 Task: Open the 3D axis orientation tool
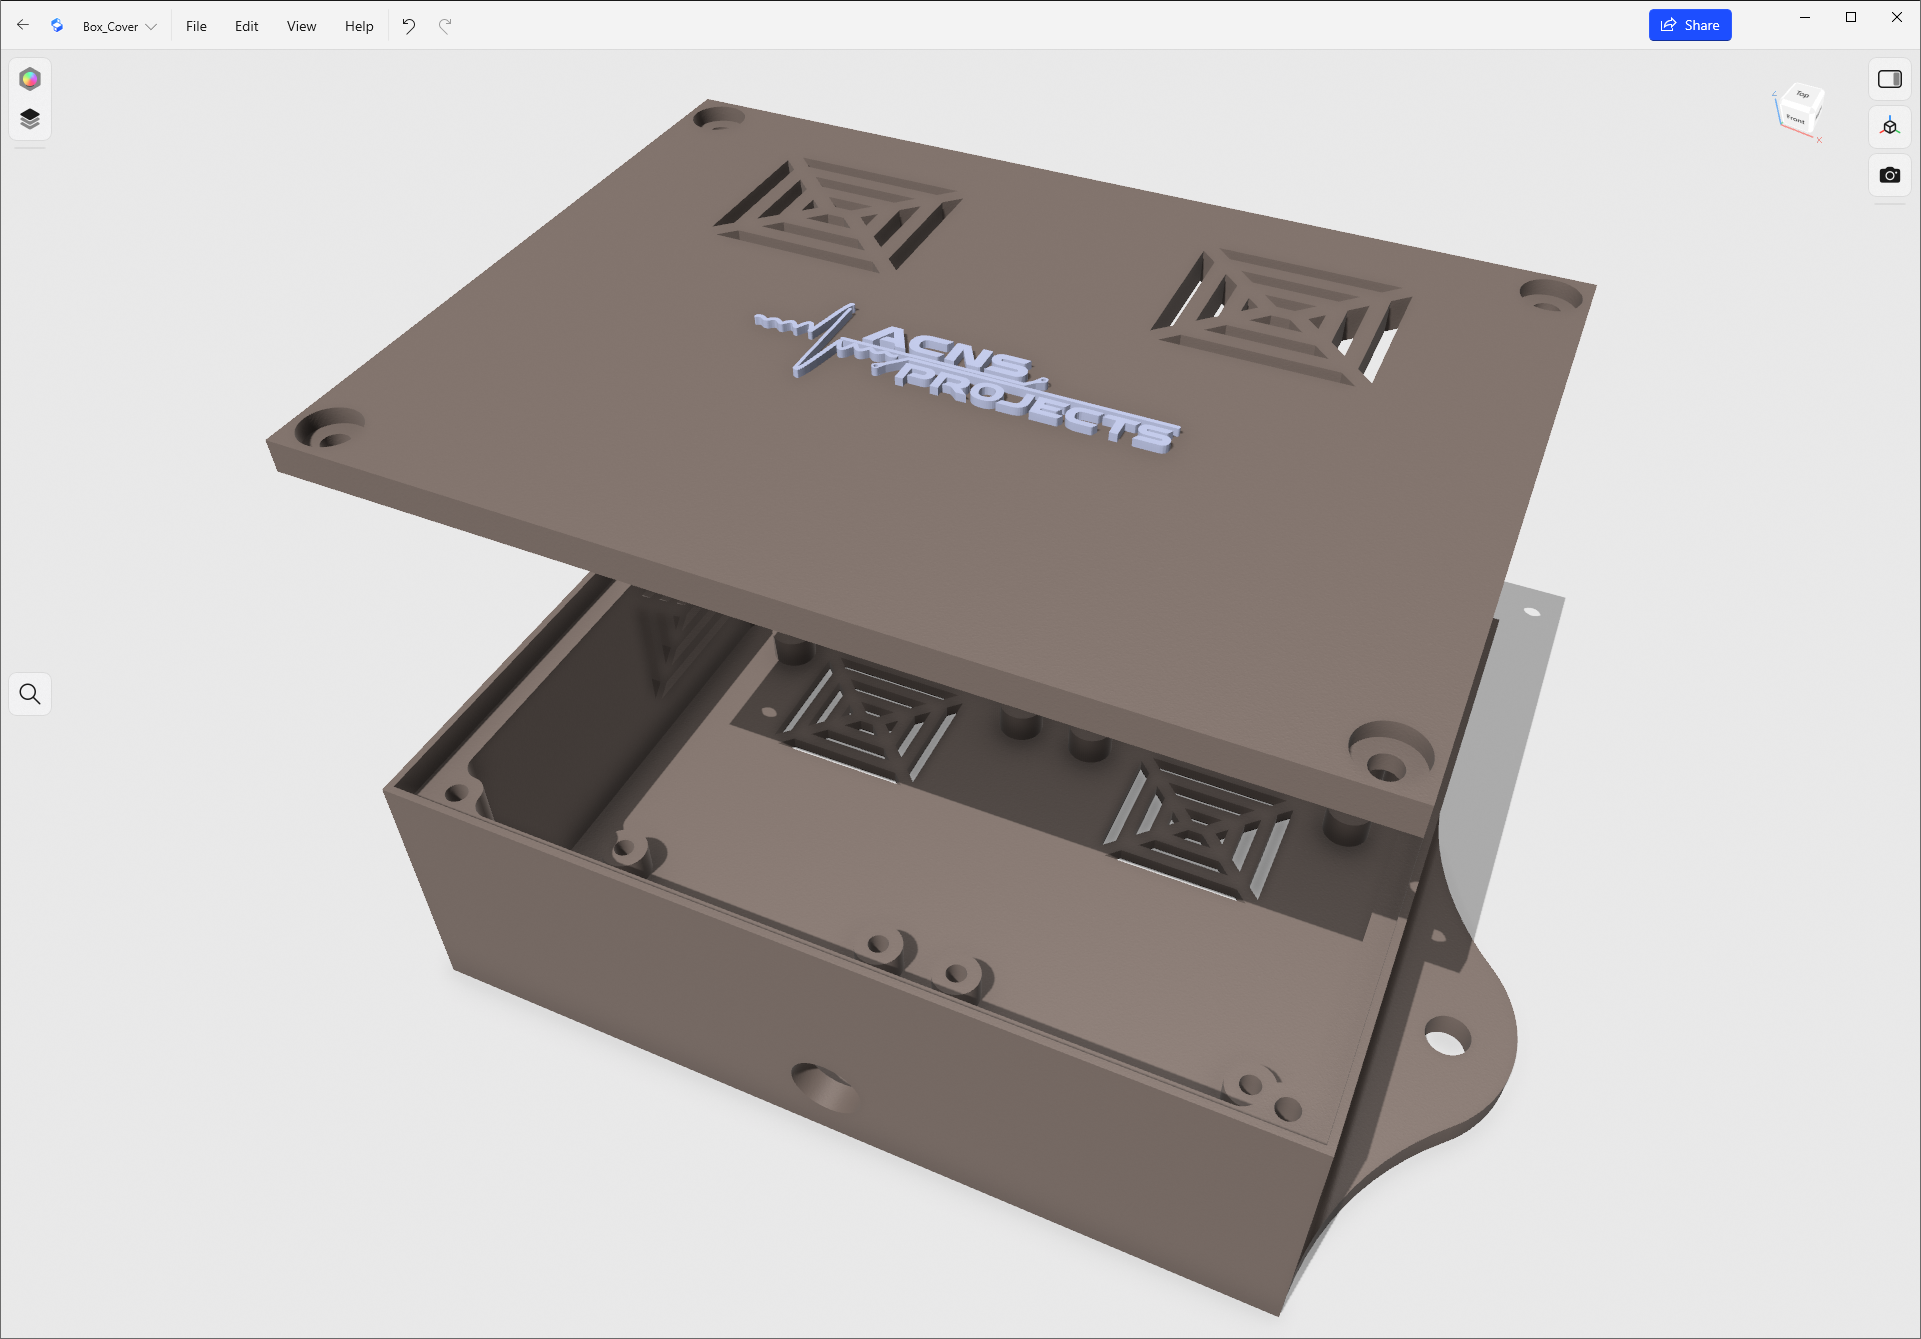[1889, 127]
